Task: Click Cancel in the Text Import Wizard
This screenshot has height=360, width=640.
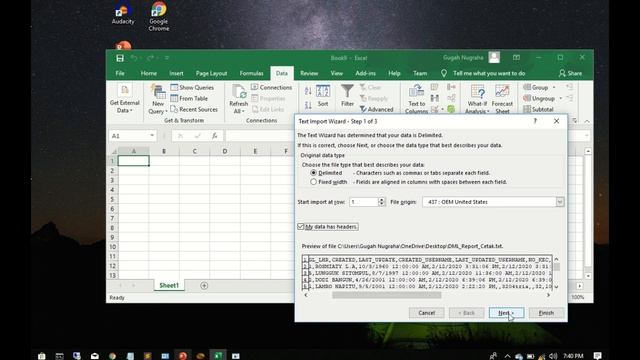Action: pyautogui.click(x=427, y=313)
